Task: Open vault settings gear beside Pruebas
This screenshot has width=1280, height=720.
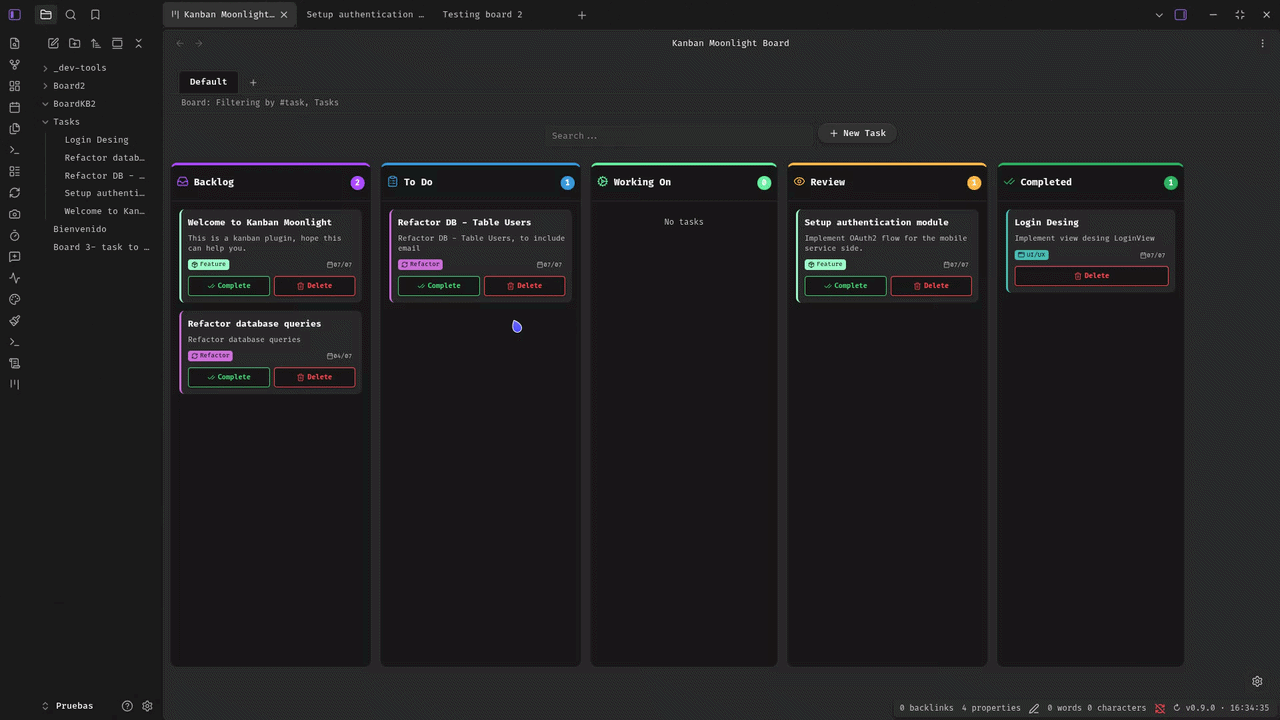Action: click(147, 706)
